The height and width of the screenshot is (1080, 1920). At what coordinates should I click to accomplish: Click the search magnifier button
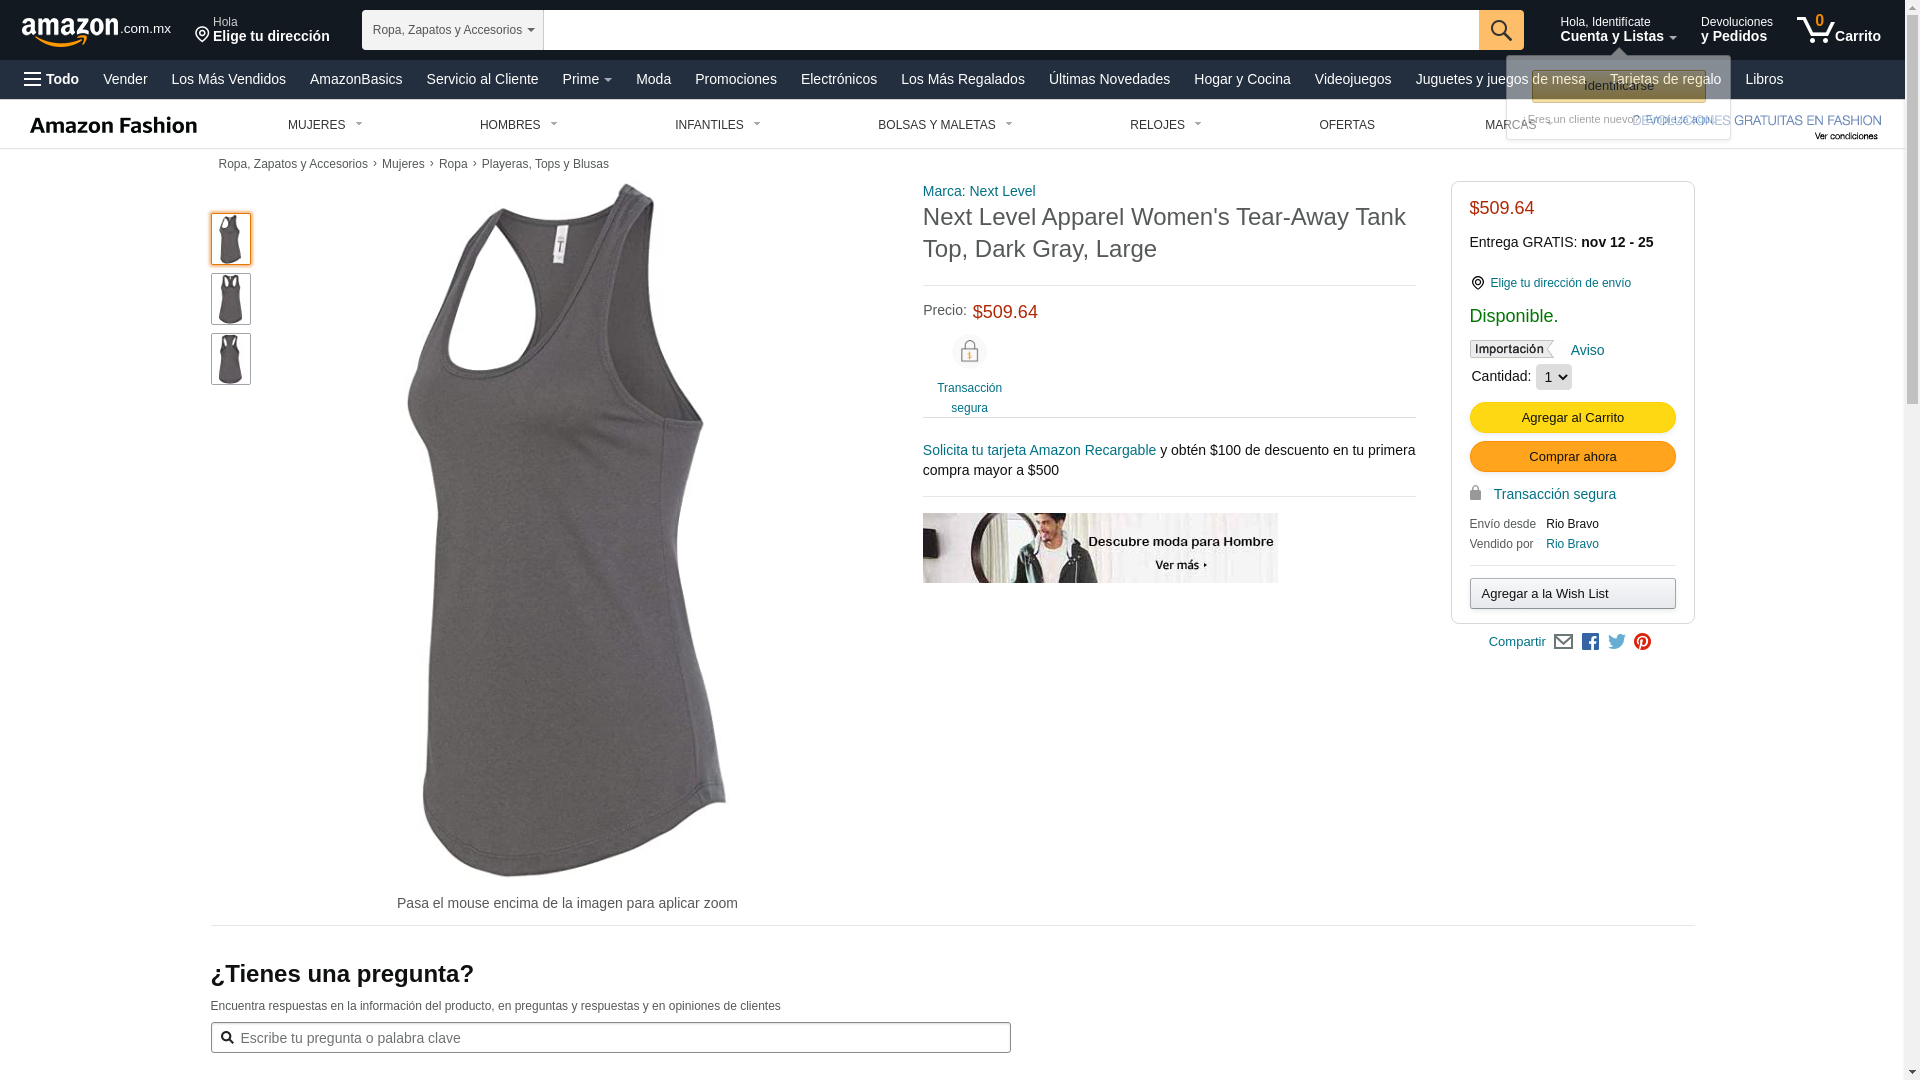pos(1501,30)
